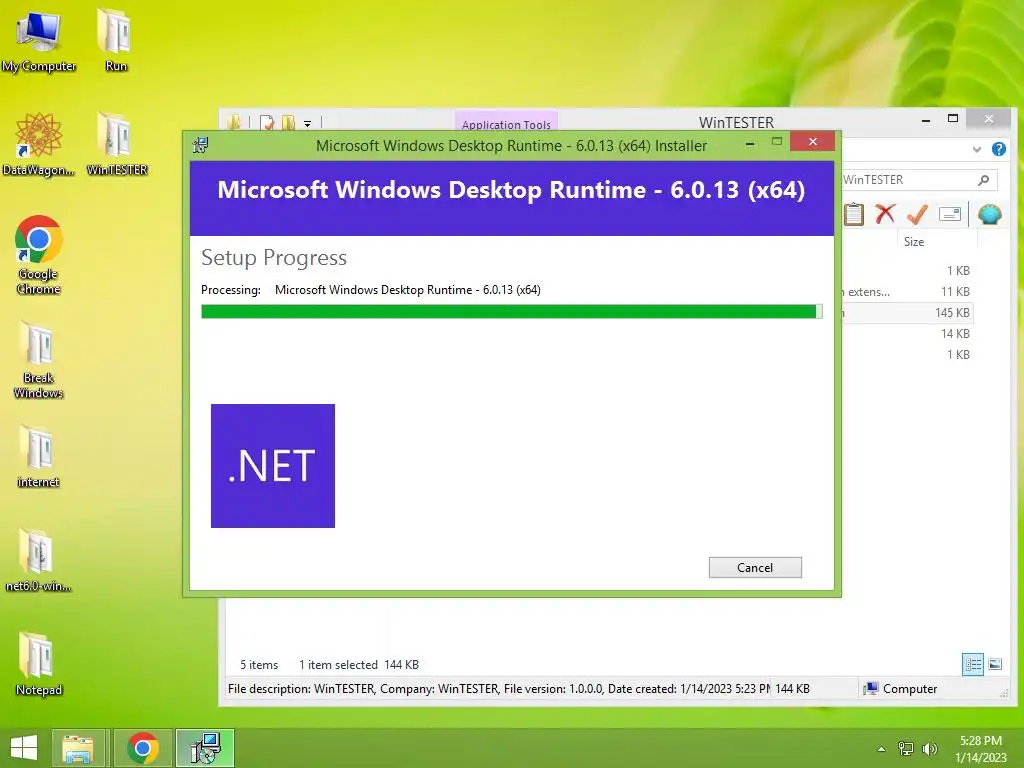Click the Paste clipboard toolbar icon

pyautogui.click(x=854, y=214)
